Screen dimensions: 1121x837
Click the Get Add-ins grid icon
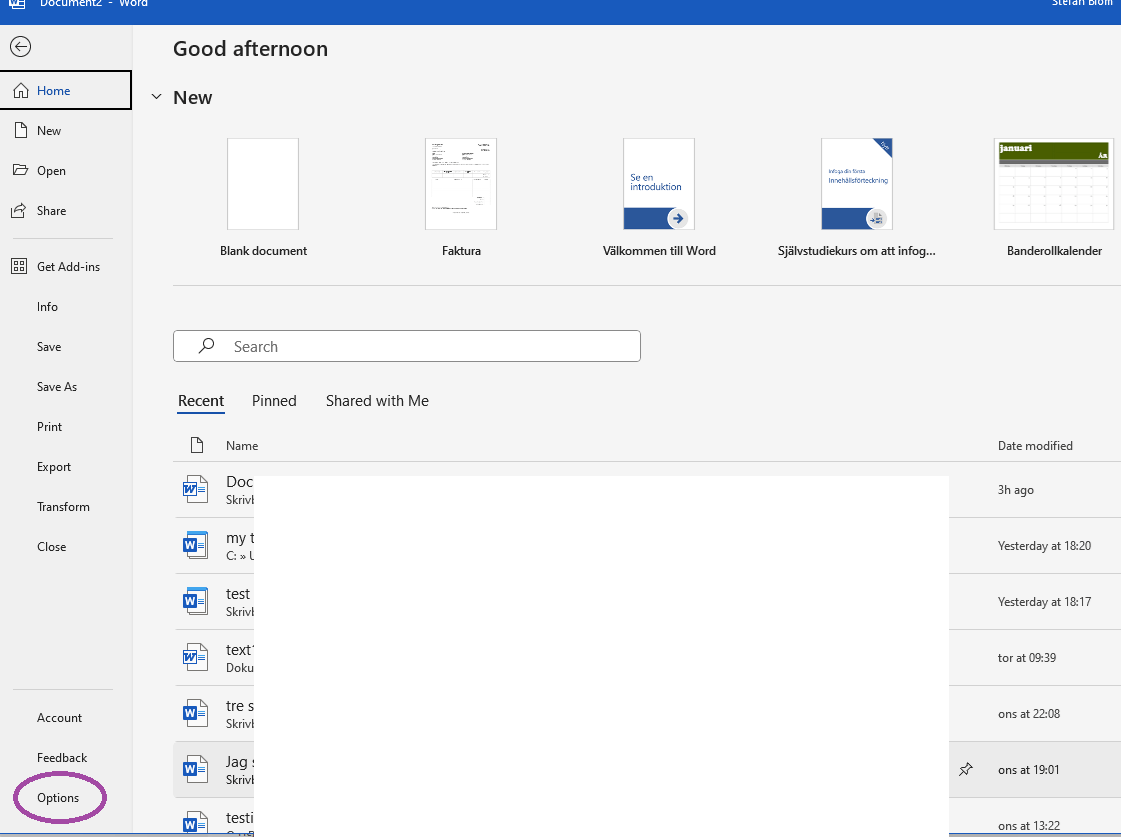pyautogui.click(x=19, y=267)
